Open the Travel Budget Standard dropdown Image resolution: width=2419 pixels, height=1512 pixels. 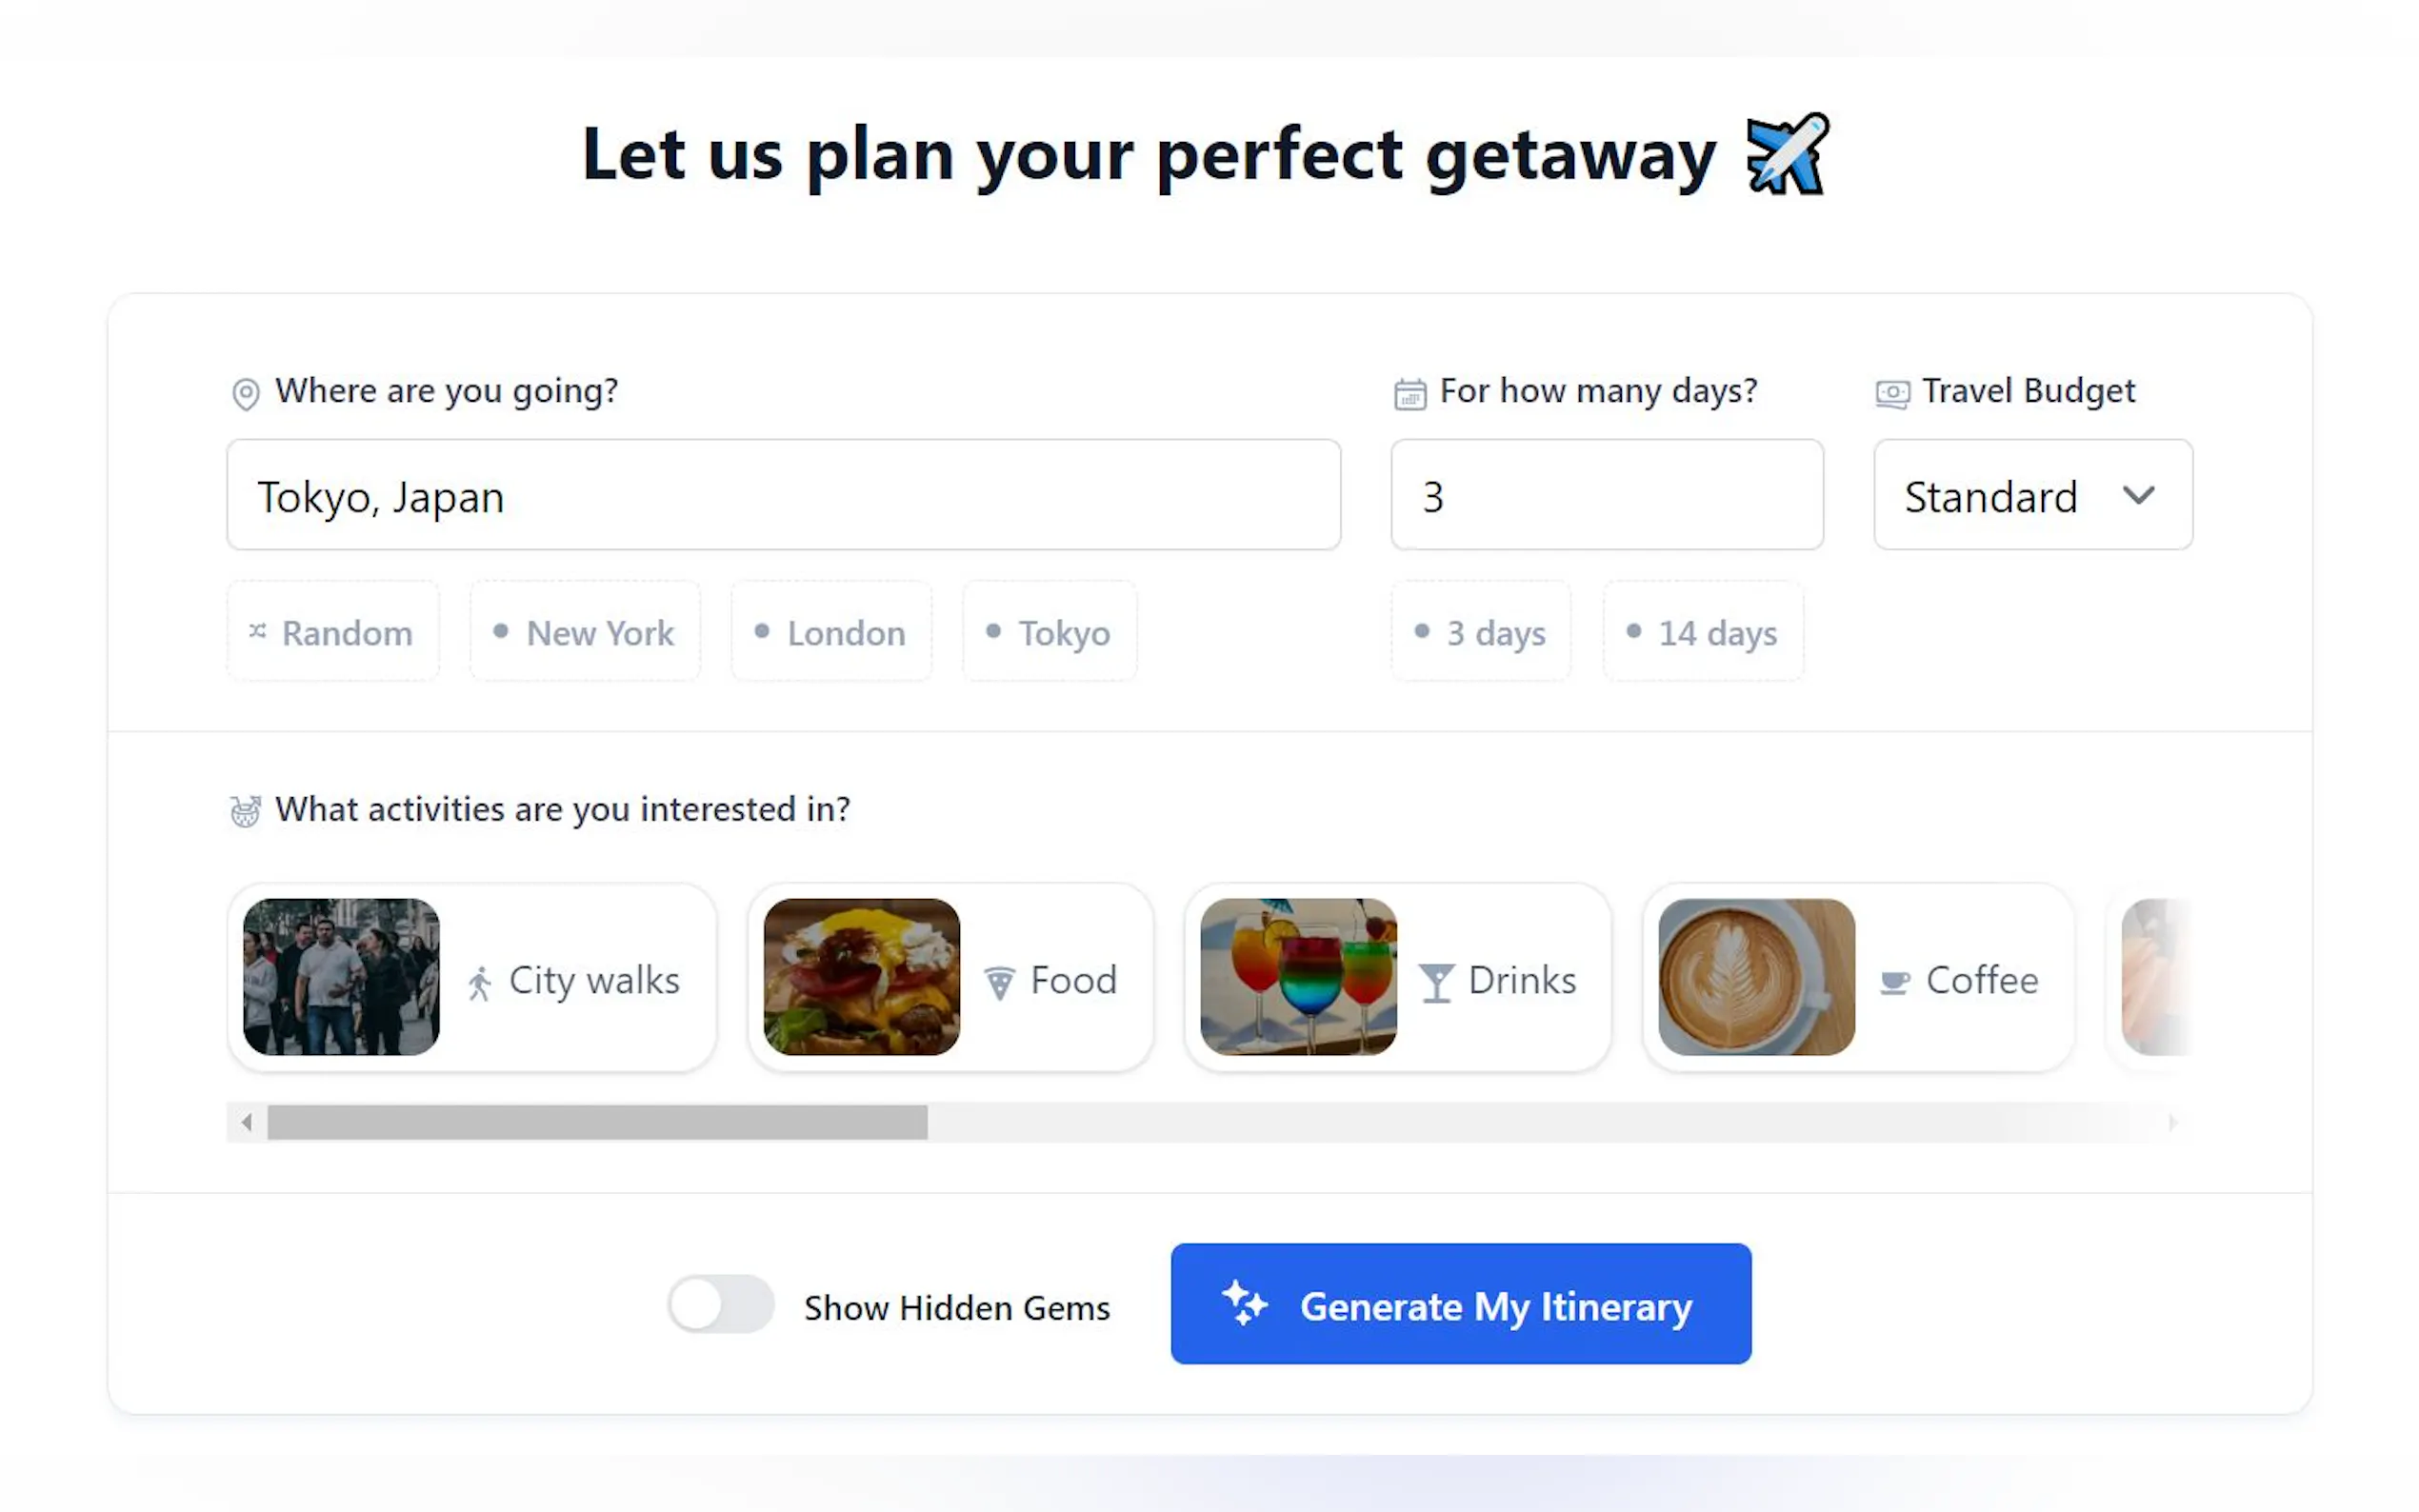click(x=2032, y=495)
